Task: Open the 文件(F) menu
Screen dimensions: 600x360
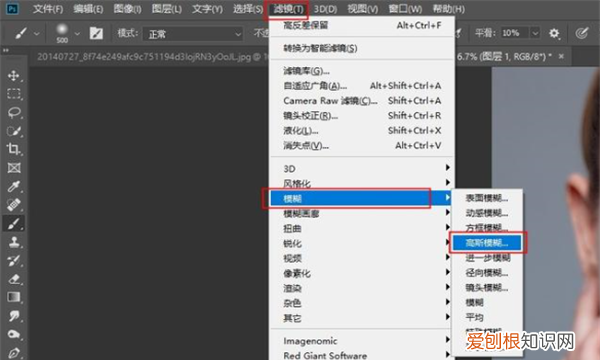Action: coord(48,9)
